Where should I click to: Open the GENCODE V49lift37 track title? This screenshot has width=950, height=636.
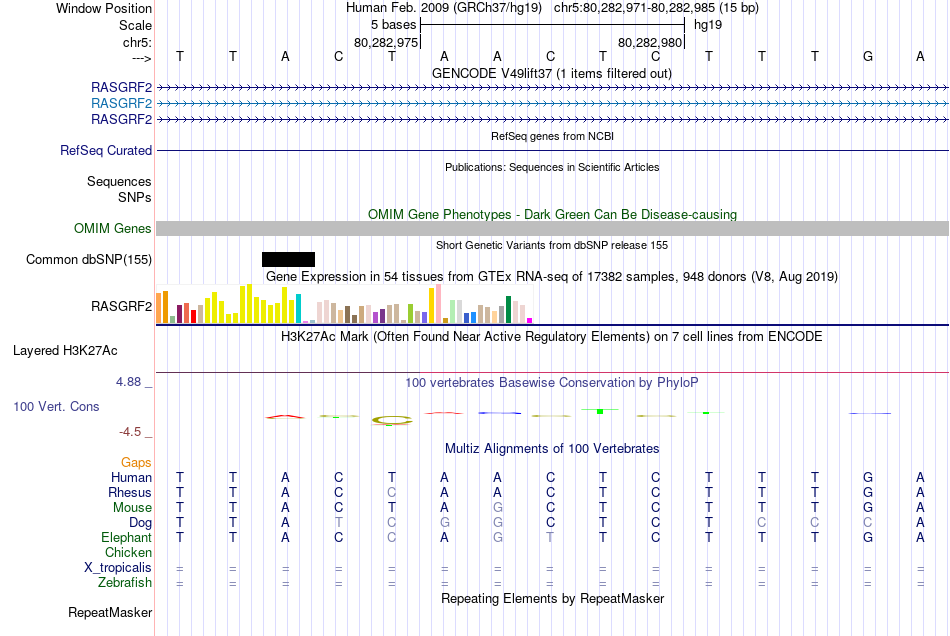click(x=551, y=73)
